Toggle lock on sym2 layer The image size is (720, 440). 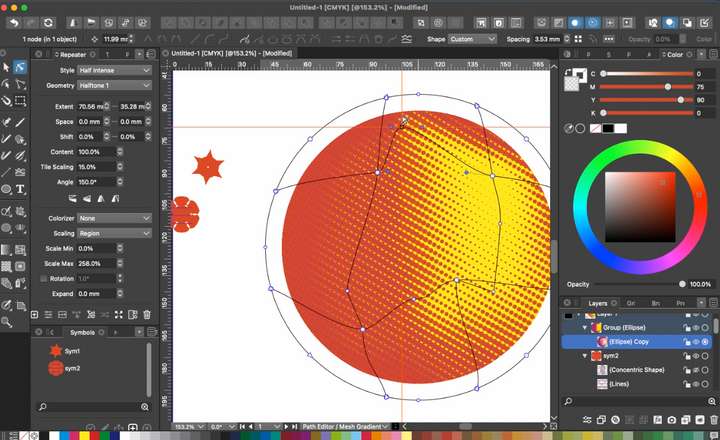(x=685, y=356)
